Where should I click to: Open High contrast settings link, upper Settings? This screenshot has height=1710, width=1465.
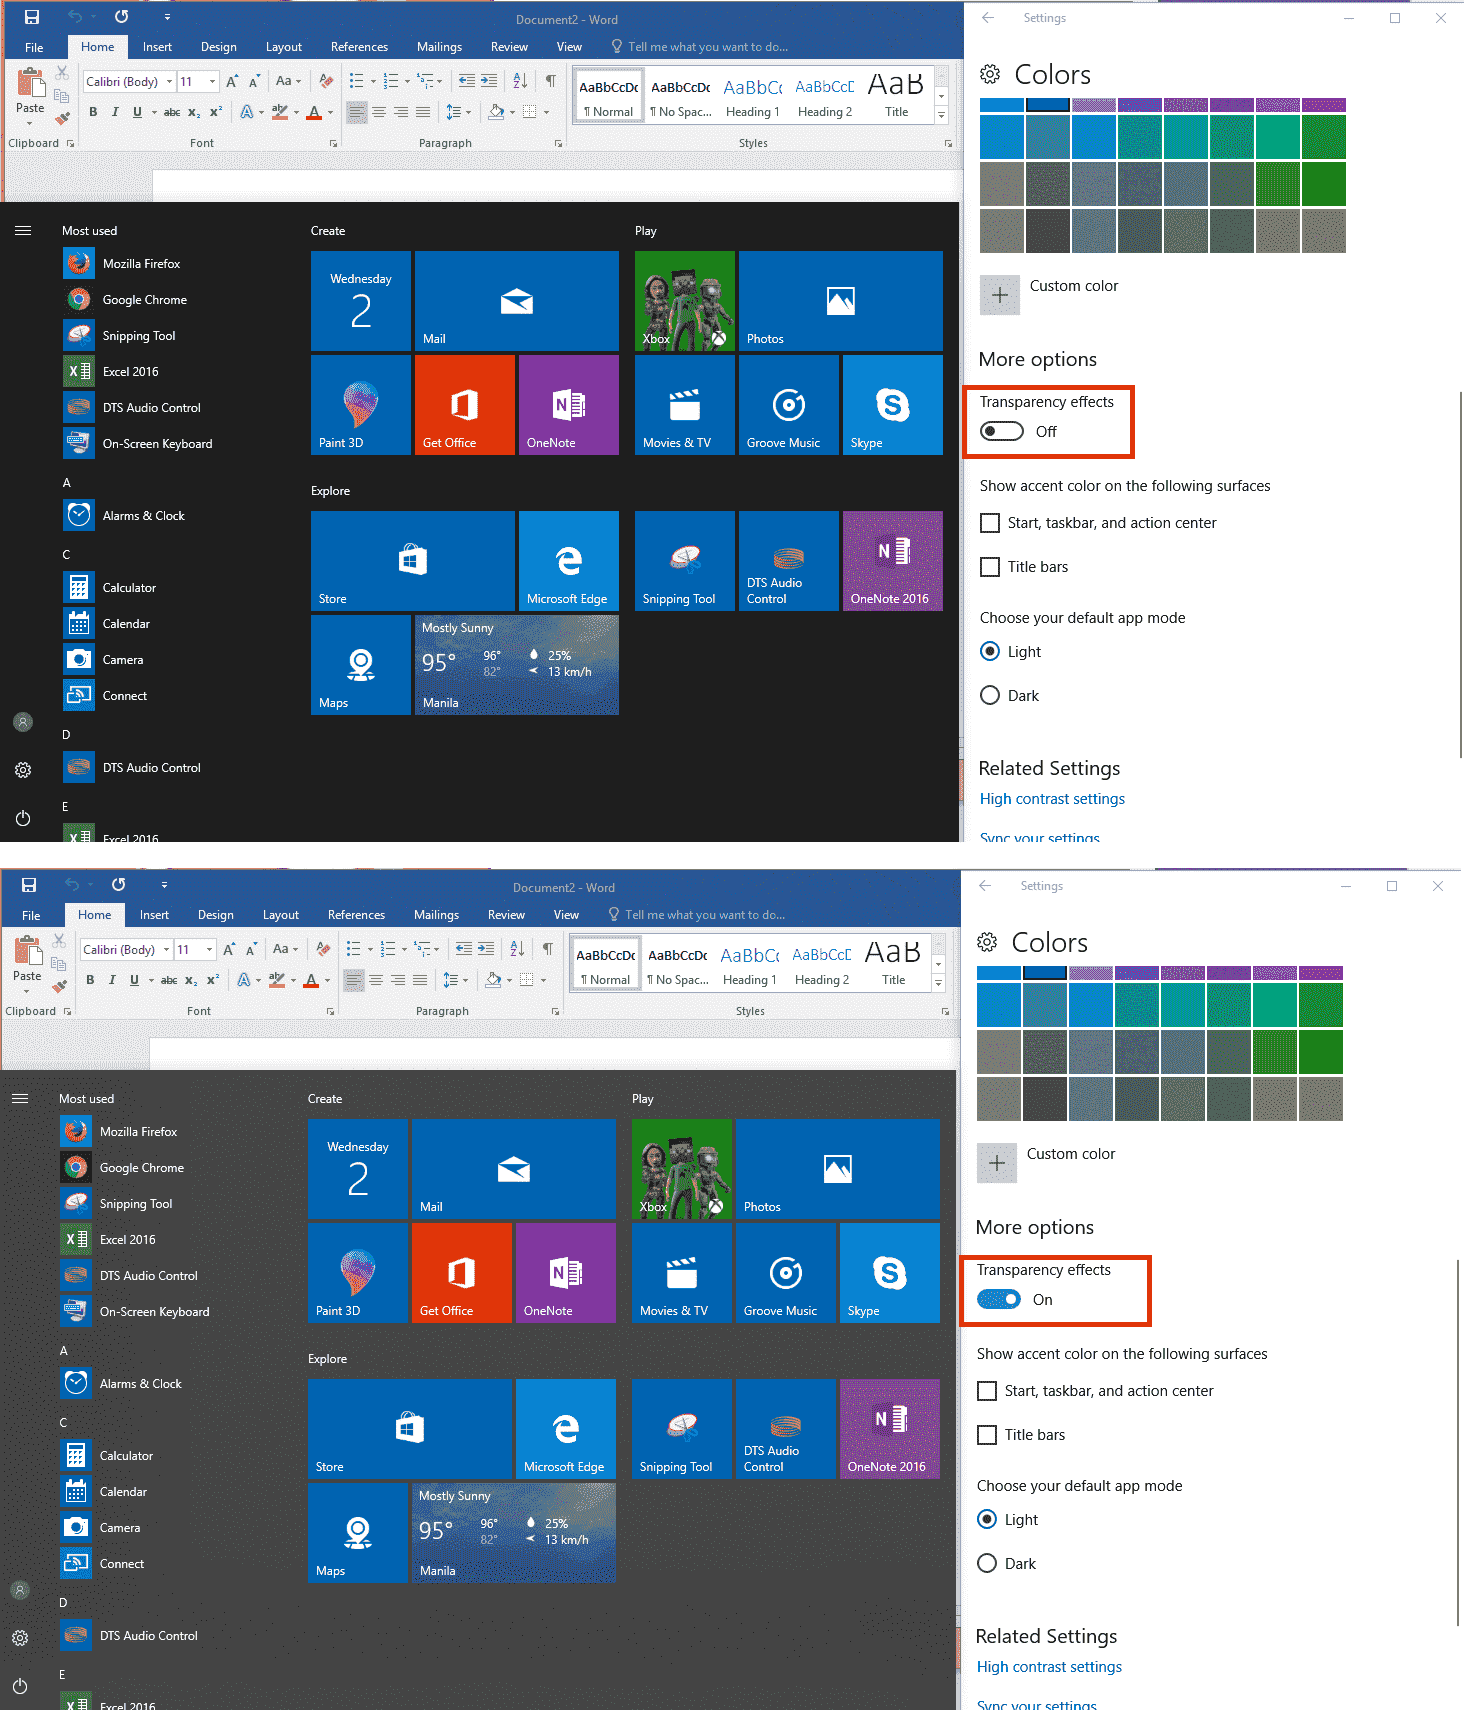tap(1052, 799)
